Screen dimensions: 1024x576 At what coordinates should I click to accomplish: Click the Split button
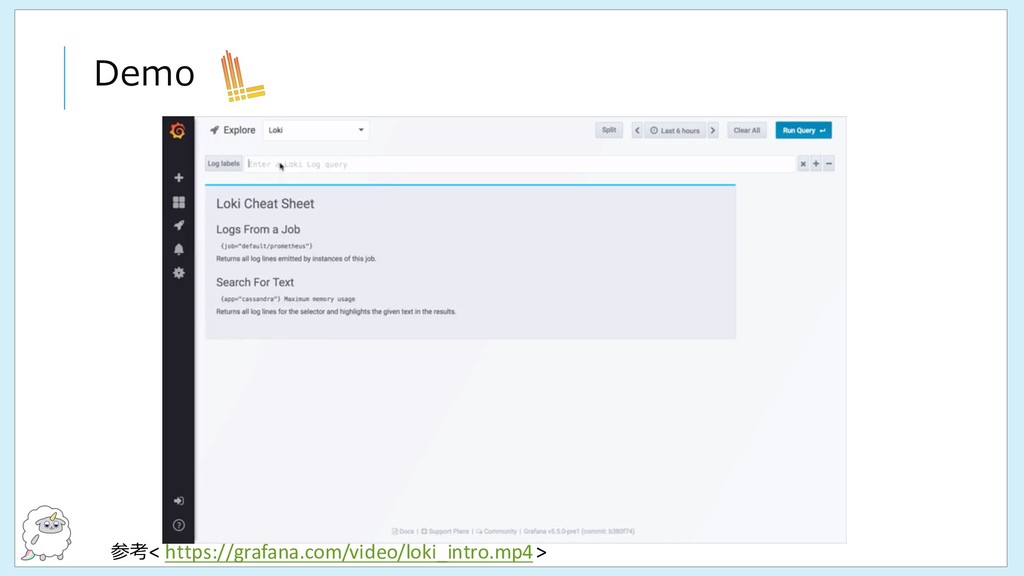point(609,130)
